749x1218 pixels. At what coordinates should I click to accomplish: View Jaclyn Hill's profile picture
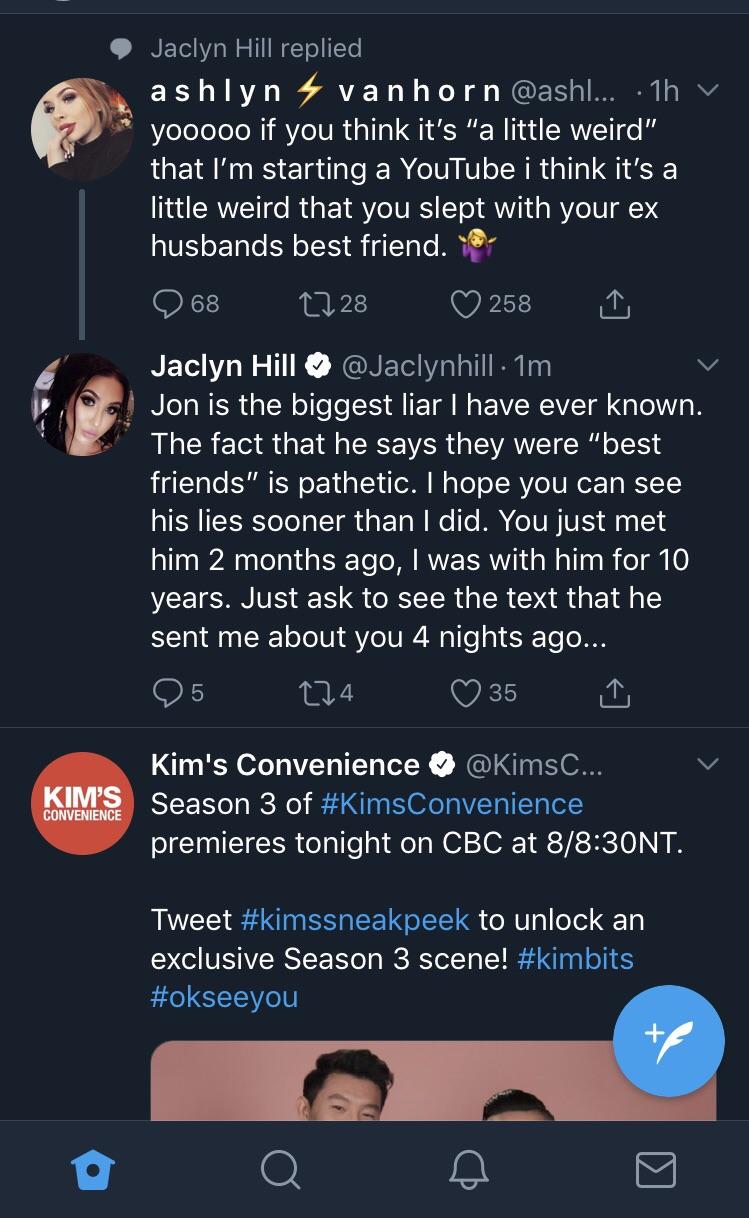click(83, 404)
